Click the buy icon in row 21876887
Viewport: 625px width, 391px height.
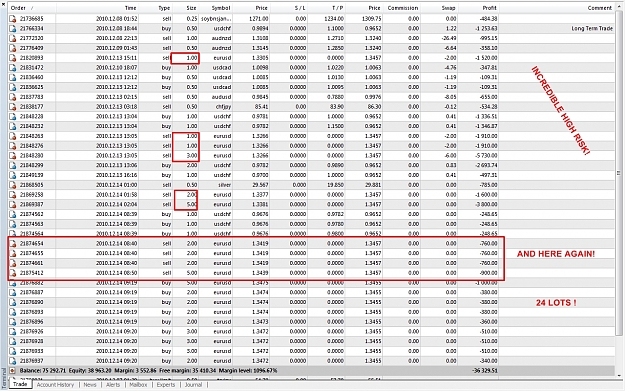(13, 293)
